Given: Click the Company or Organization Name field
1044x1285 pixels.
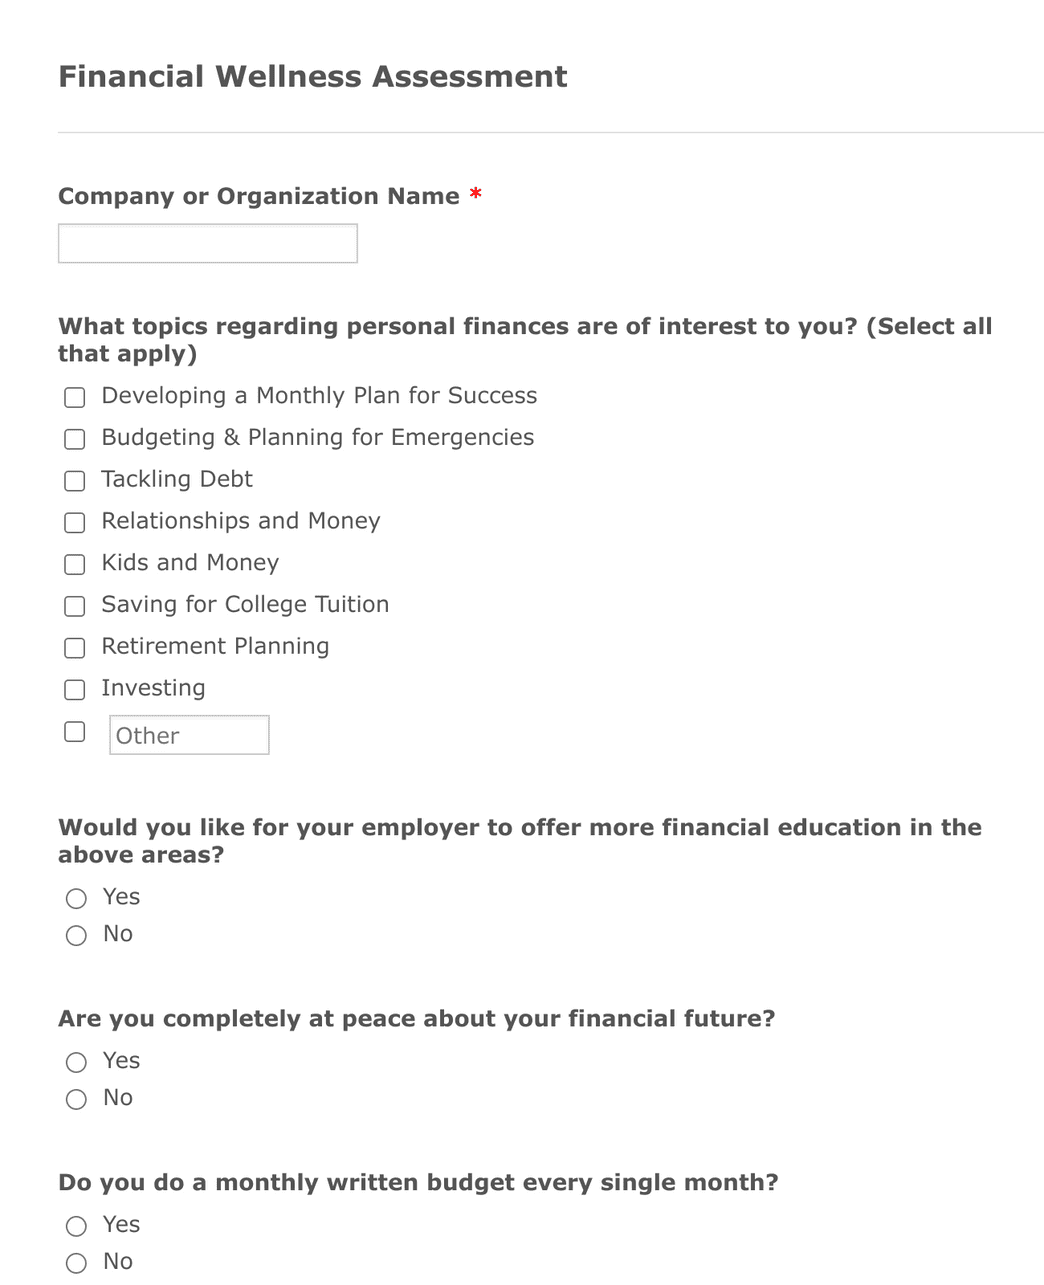Looking at the screenshot, I should [207, 243].
